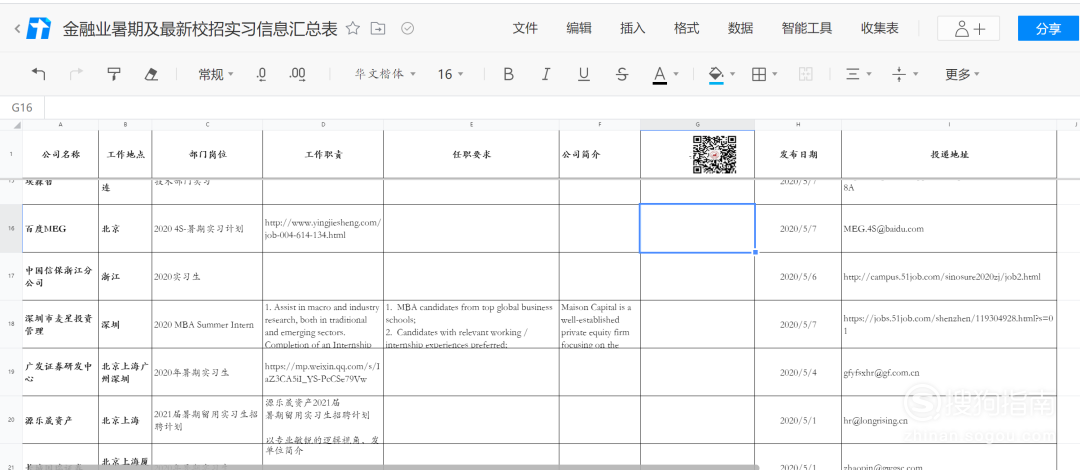Viewport: 1080px width, 470px height.
Task: Go back using the back arrow
Action: pos(17,28)
